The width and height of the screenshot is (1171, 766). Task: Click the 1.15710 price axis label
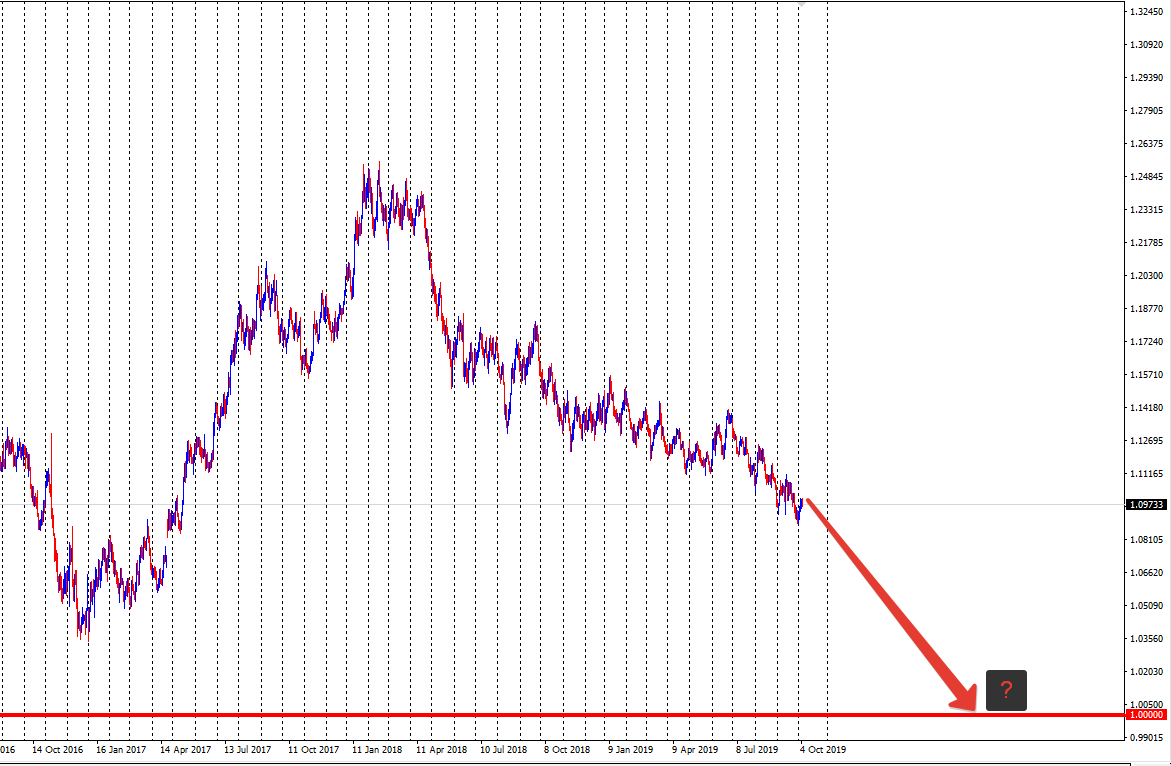[x=1146, y=375]
